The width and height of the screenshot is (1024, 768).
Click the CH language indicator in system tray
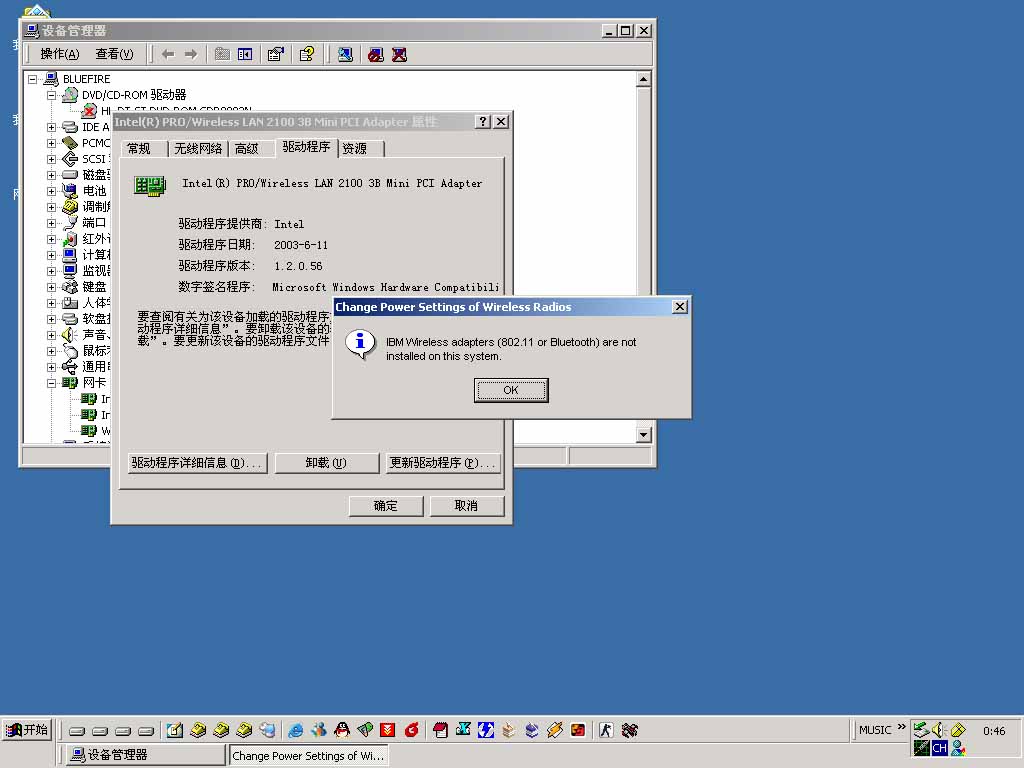[940, 748]
